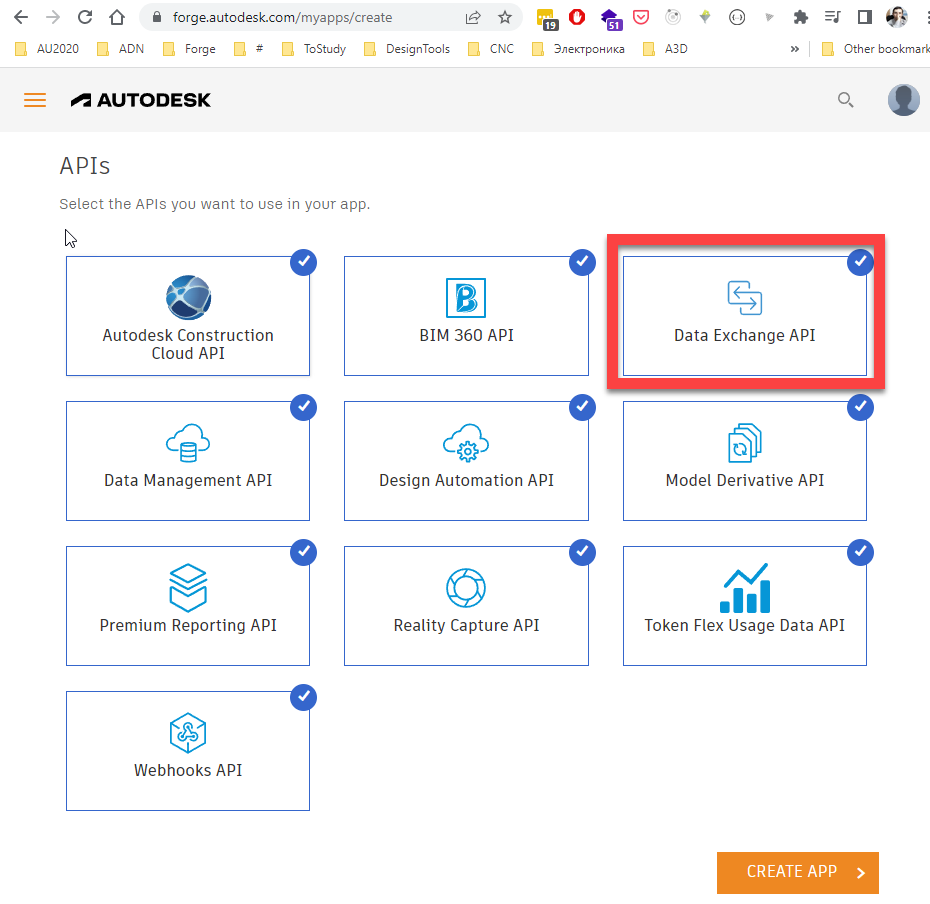The height and width of the screenshot is (904, 930).
Task: Uncheck the Design Automation API checkmark
Action: pyautogui.click(x=582, y=408)
